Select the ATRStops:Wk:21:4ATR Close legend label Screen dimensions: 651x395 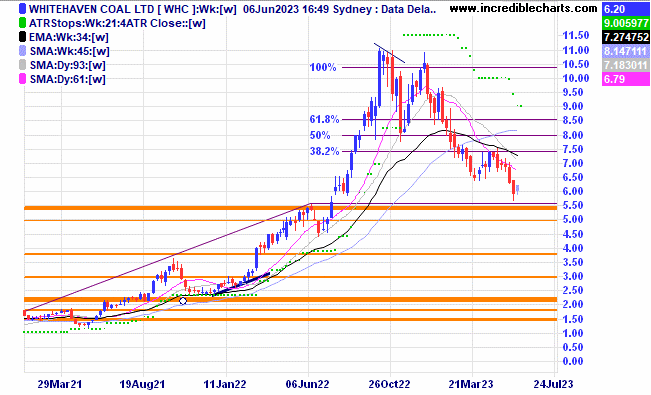(117, 23)
